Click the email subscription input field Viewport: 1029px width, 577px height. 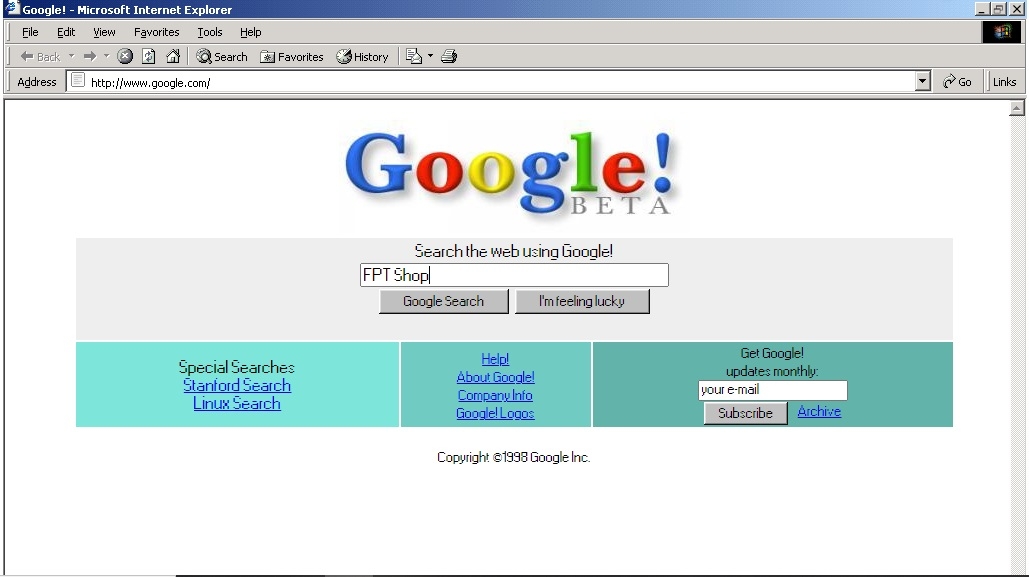(x=772, y=390)
